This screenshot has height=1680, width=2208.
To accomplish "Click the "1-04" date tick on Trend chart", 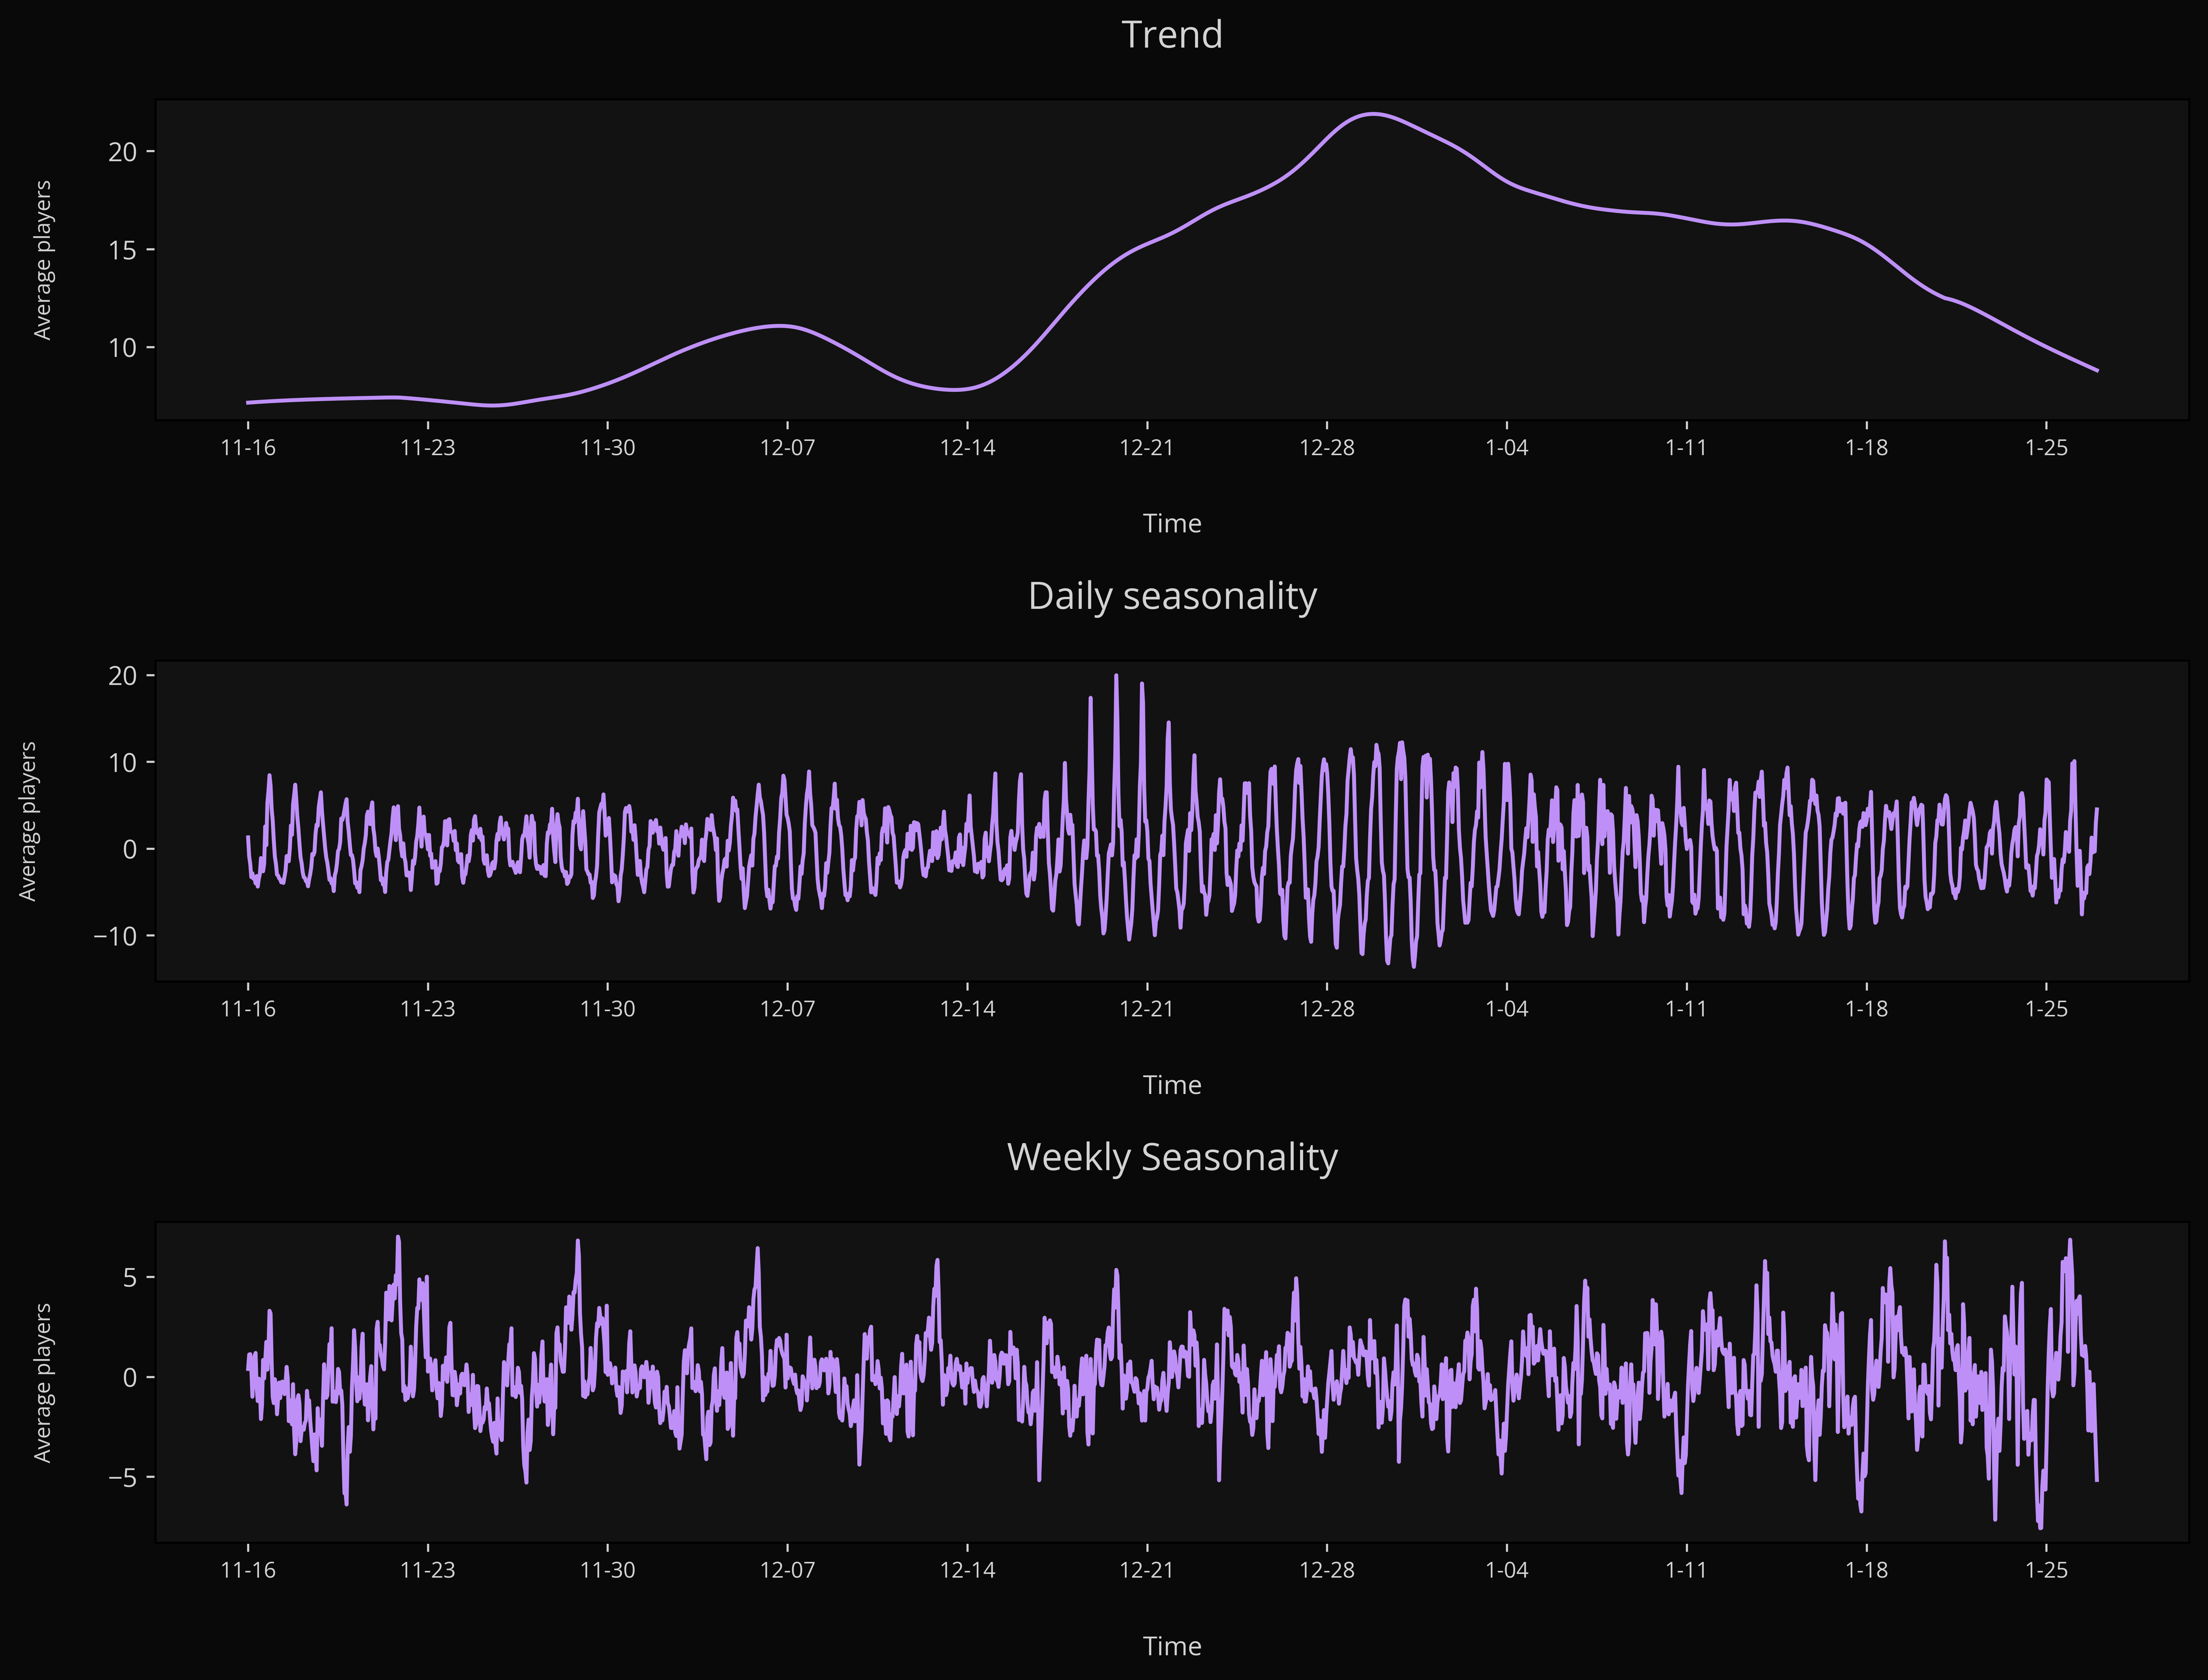I will point(1507,448).
